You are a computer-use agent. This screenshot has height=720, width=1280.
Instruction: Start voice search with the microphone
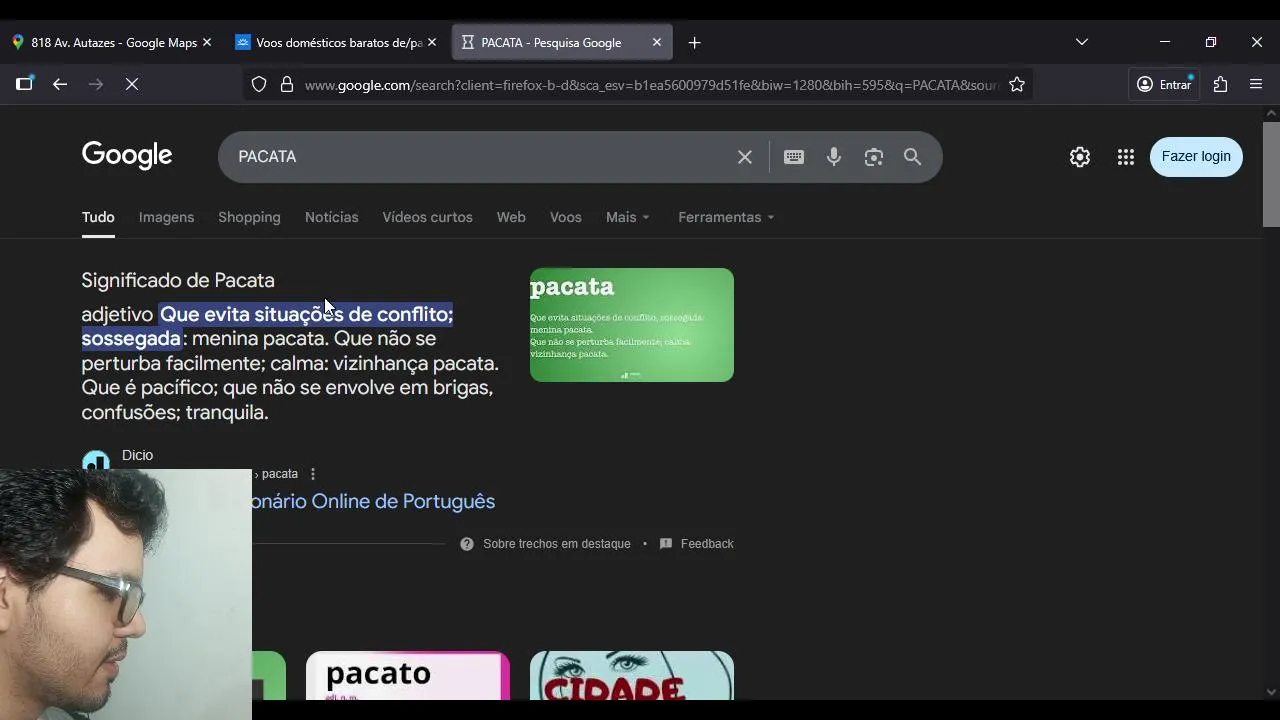tap(834, 157)
